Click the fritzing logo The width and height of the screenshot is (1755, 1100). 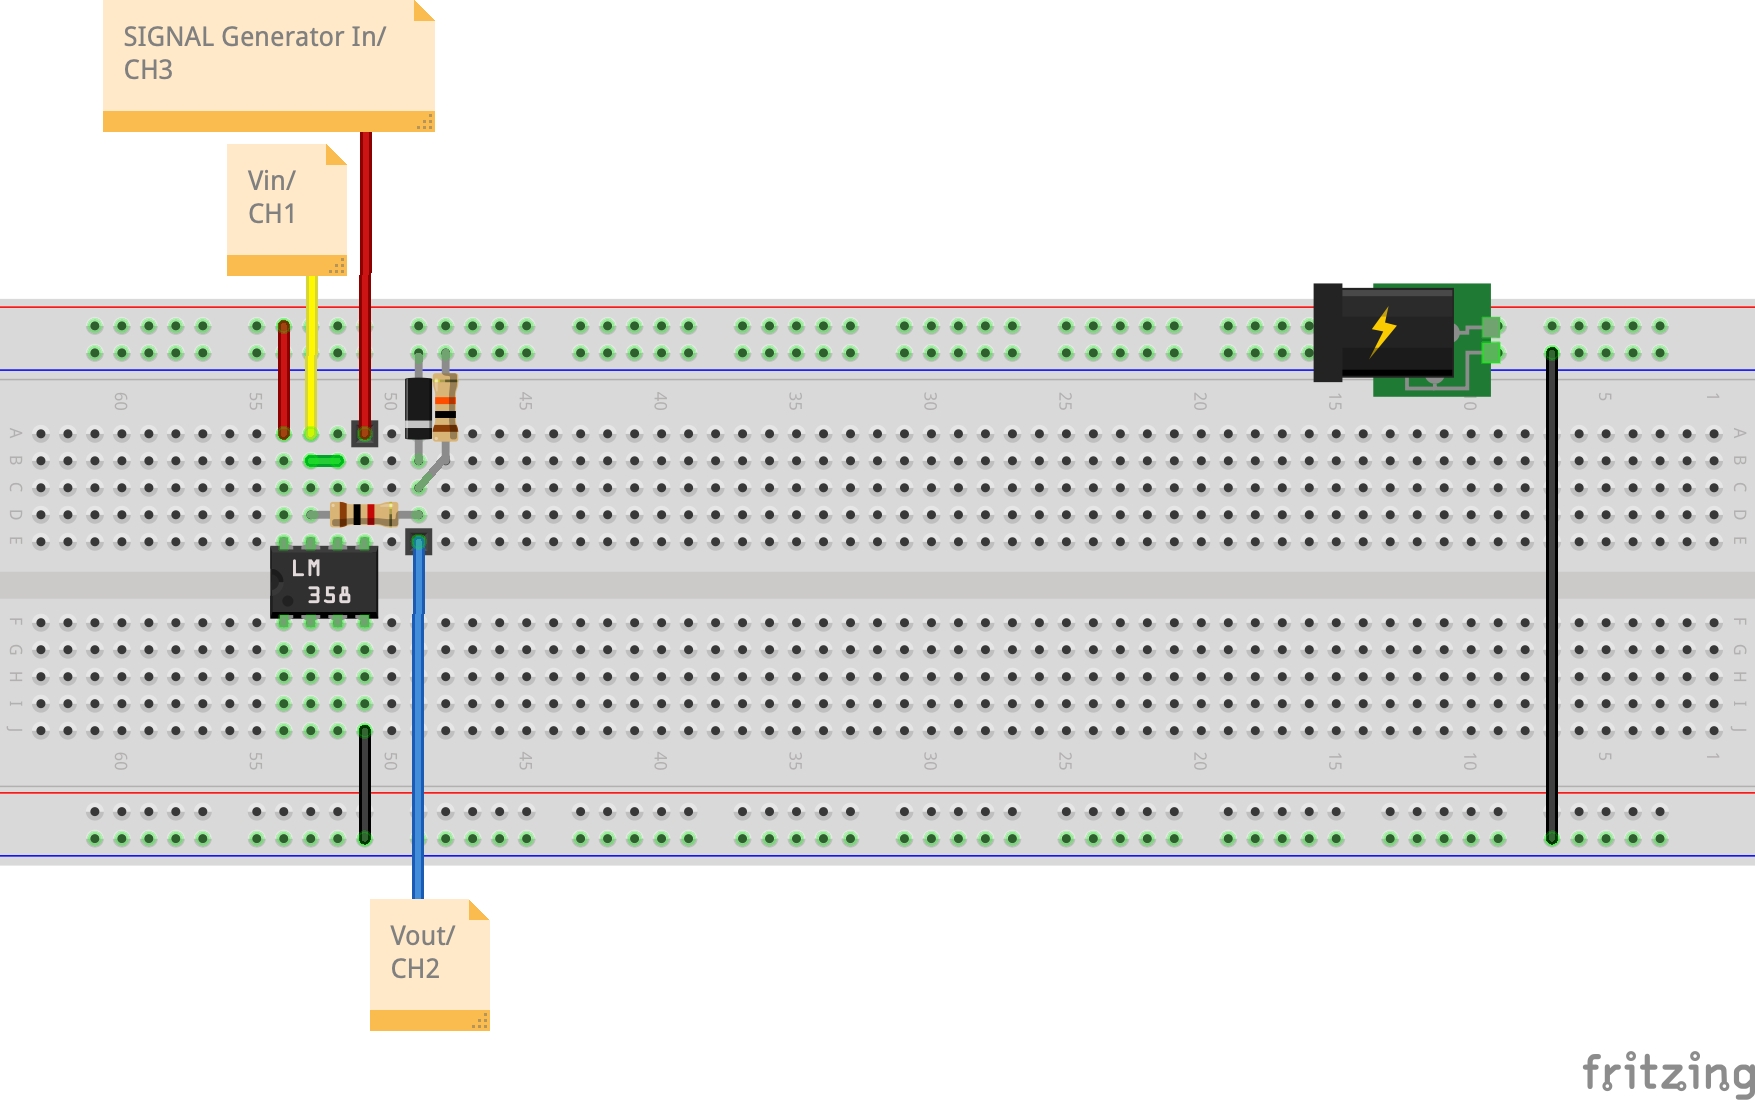click(1667, 1073)
